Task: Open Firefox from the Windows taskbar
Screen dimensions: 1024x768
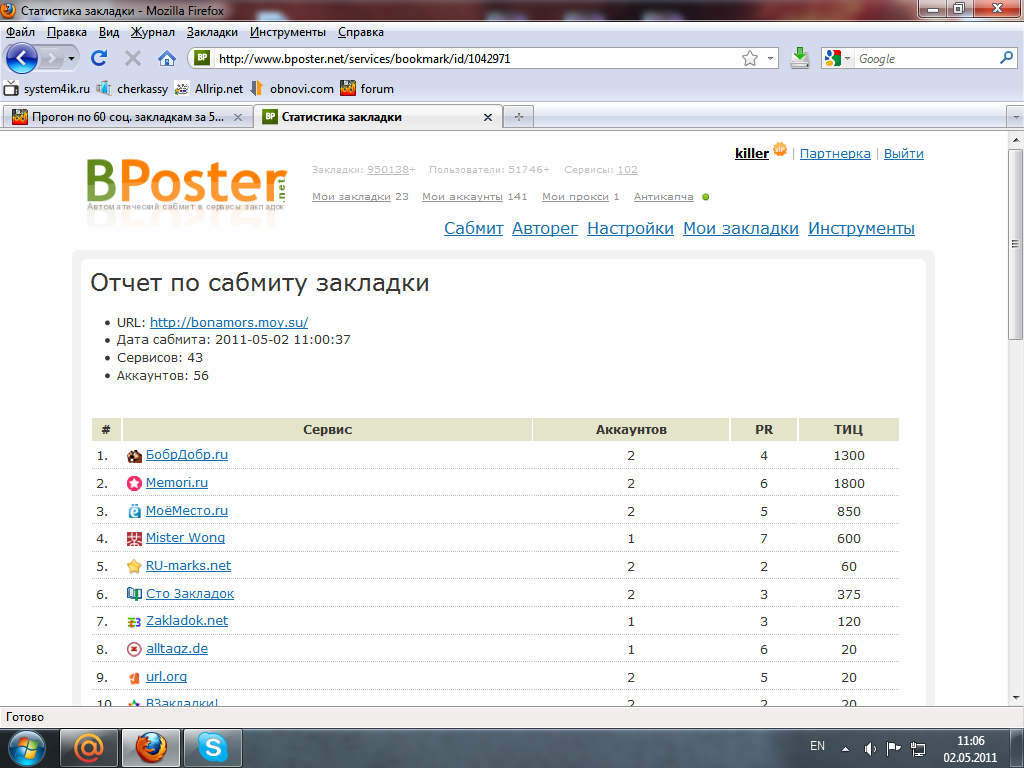Action: (151, 748)
